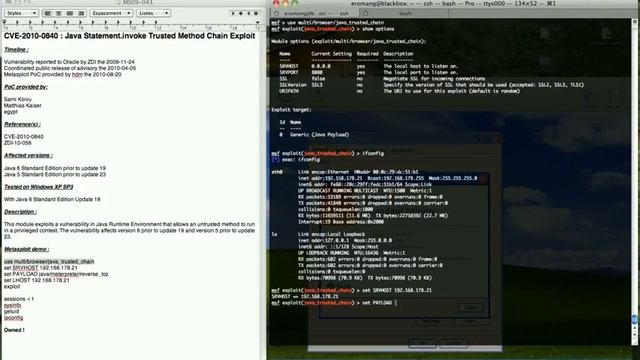Image resolution: width=640 pixels, height=360 pixels.
Task: Click the 'exploit' line in the document
Action: (12, 287)
